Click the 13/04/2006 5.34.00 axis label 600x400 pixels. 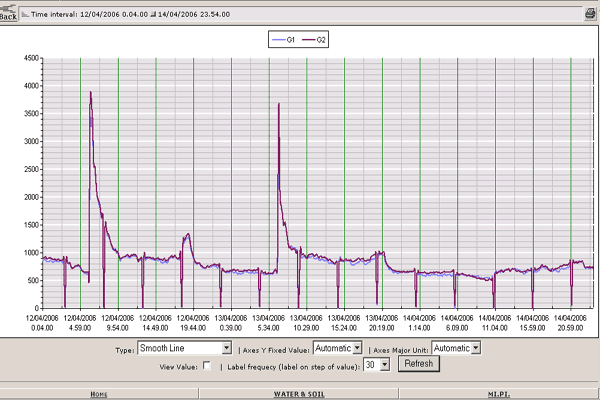coord(268,323)
